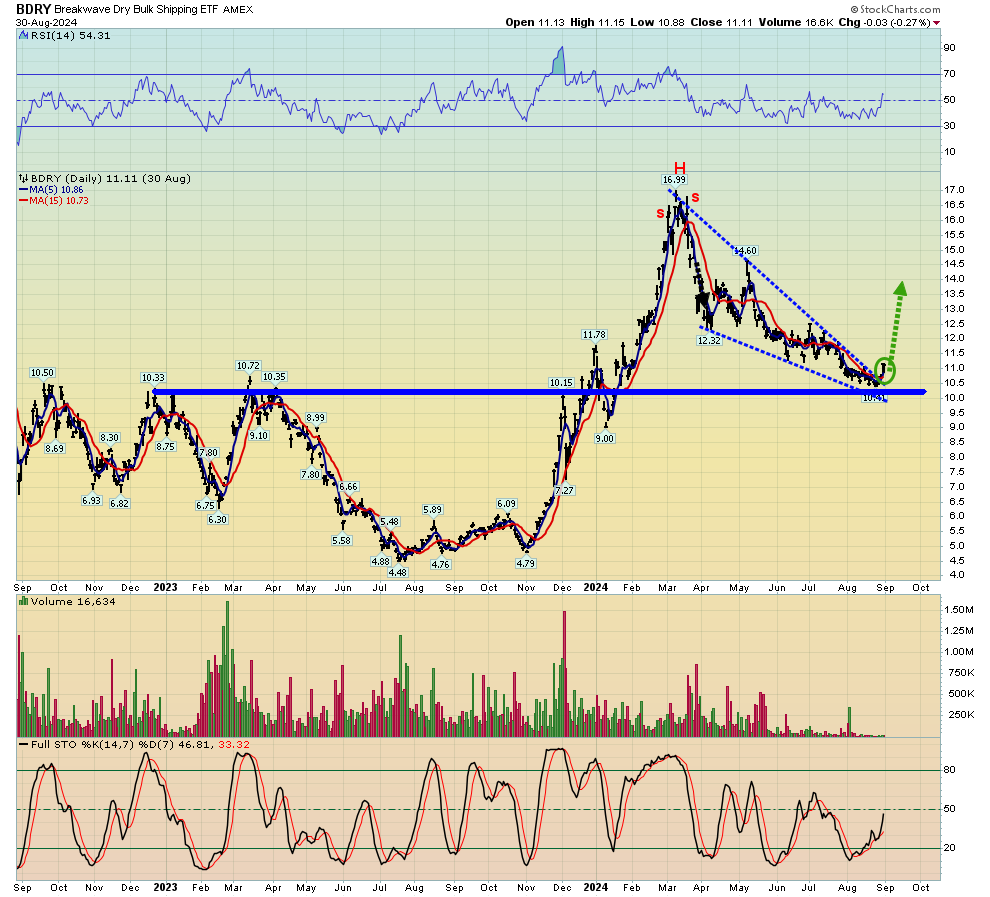
Task: Click the BDRY price bars icon
Action: tap(23, 178)
